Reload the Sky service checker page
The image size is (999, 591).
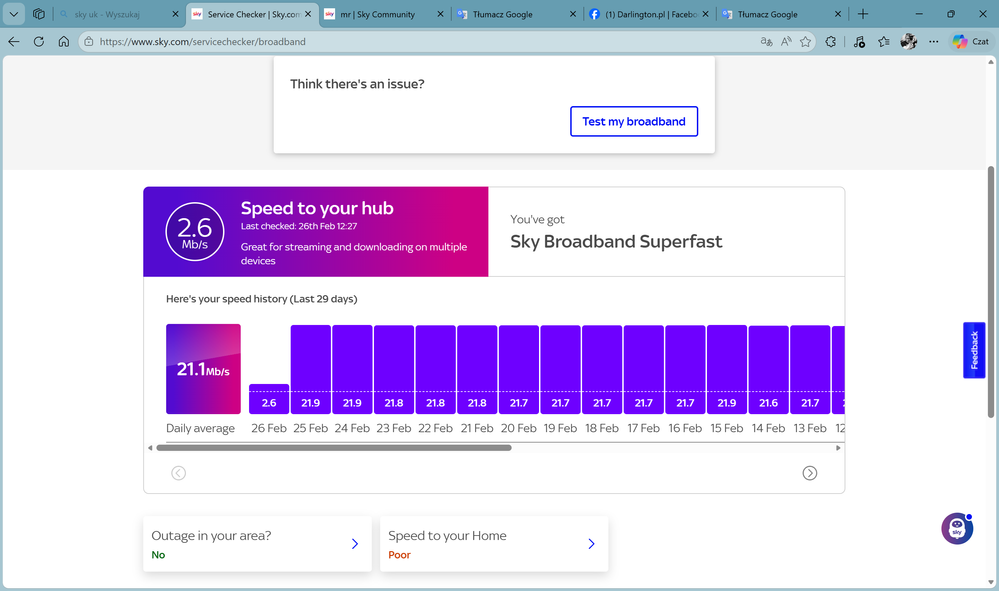(x=39, y=41)
